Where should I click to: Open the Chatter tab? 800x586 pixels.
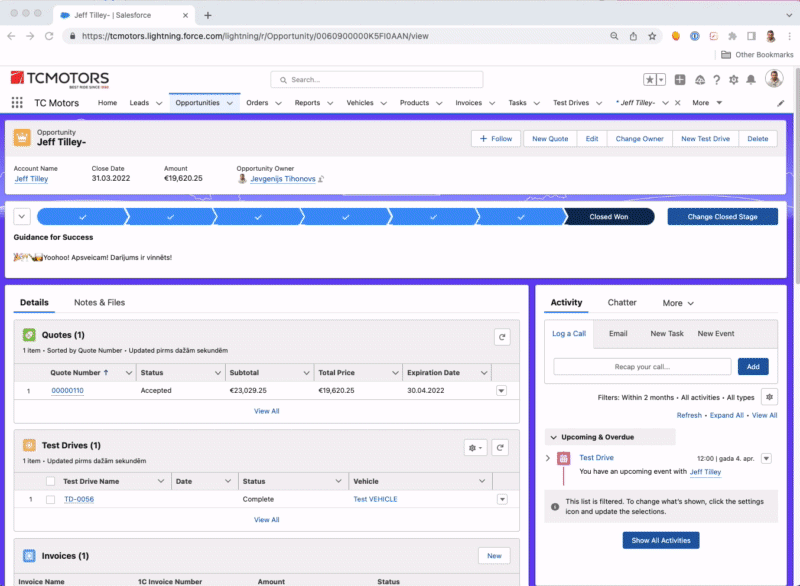[622, 303]
